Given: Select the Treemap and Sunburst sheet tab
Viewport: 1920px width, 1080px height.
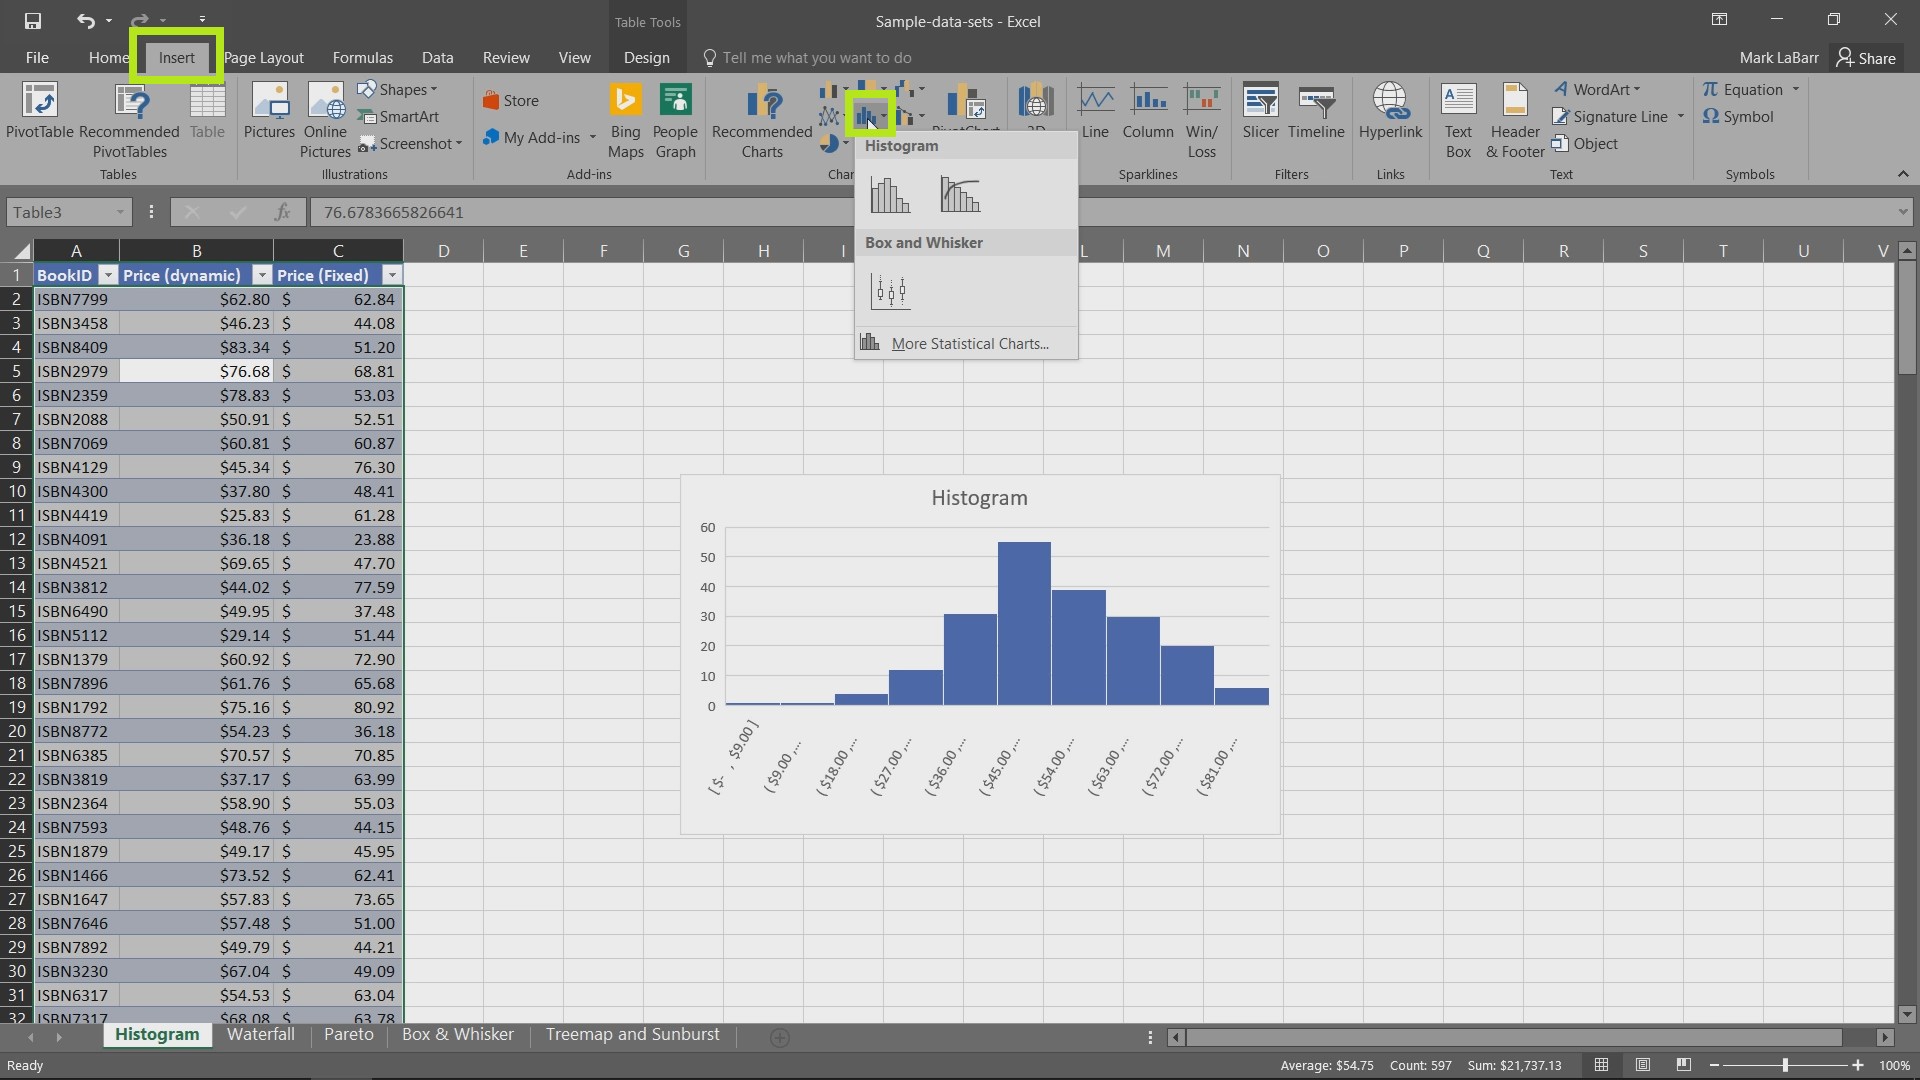Looking at the screenshot, I should click(x=632, y=1034).
